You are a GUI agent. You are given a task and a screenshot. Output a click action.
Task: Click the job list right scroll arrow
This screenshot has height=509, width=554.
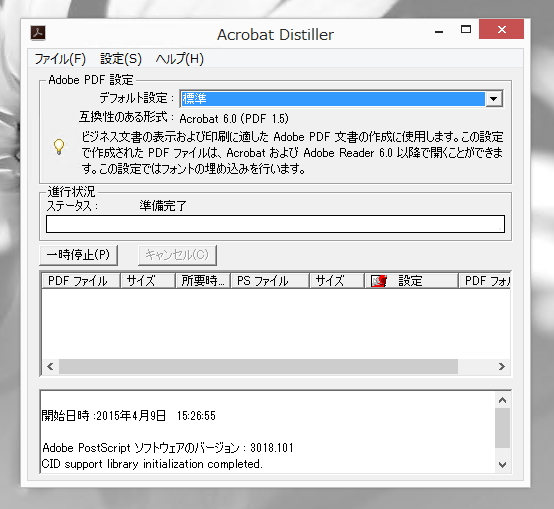(501, 366)
